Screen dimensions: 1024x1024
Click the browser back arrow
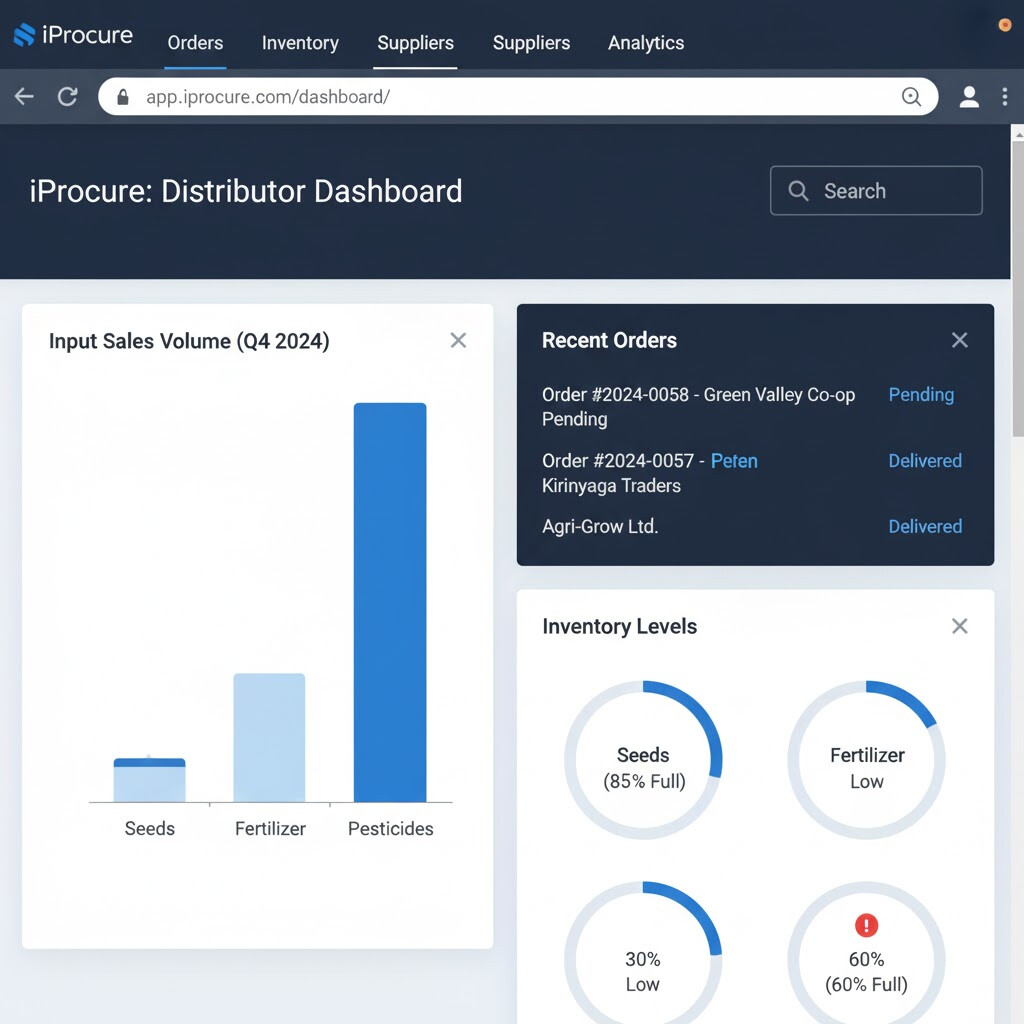tap(24, 97)
